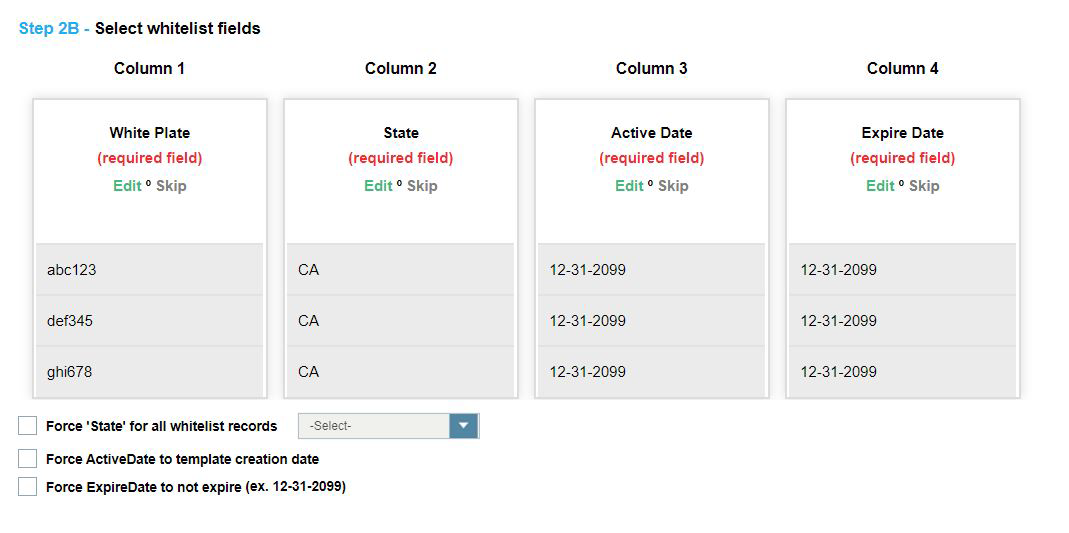Click the Step 2B heading text
1069x533 pixels.
point(140,29)
